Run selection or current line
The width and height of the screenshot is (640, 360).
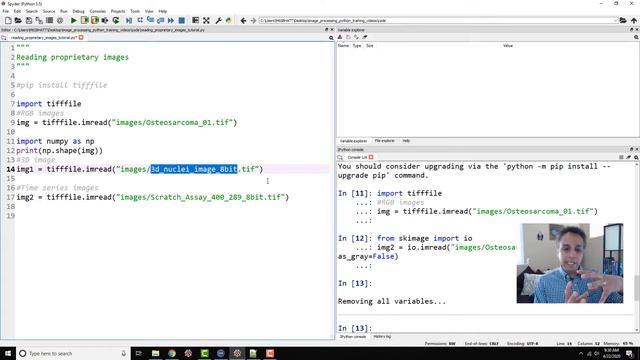click(105, 20)
